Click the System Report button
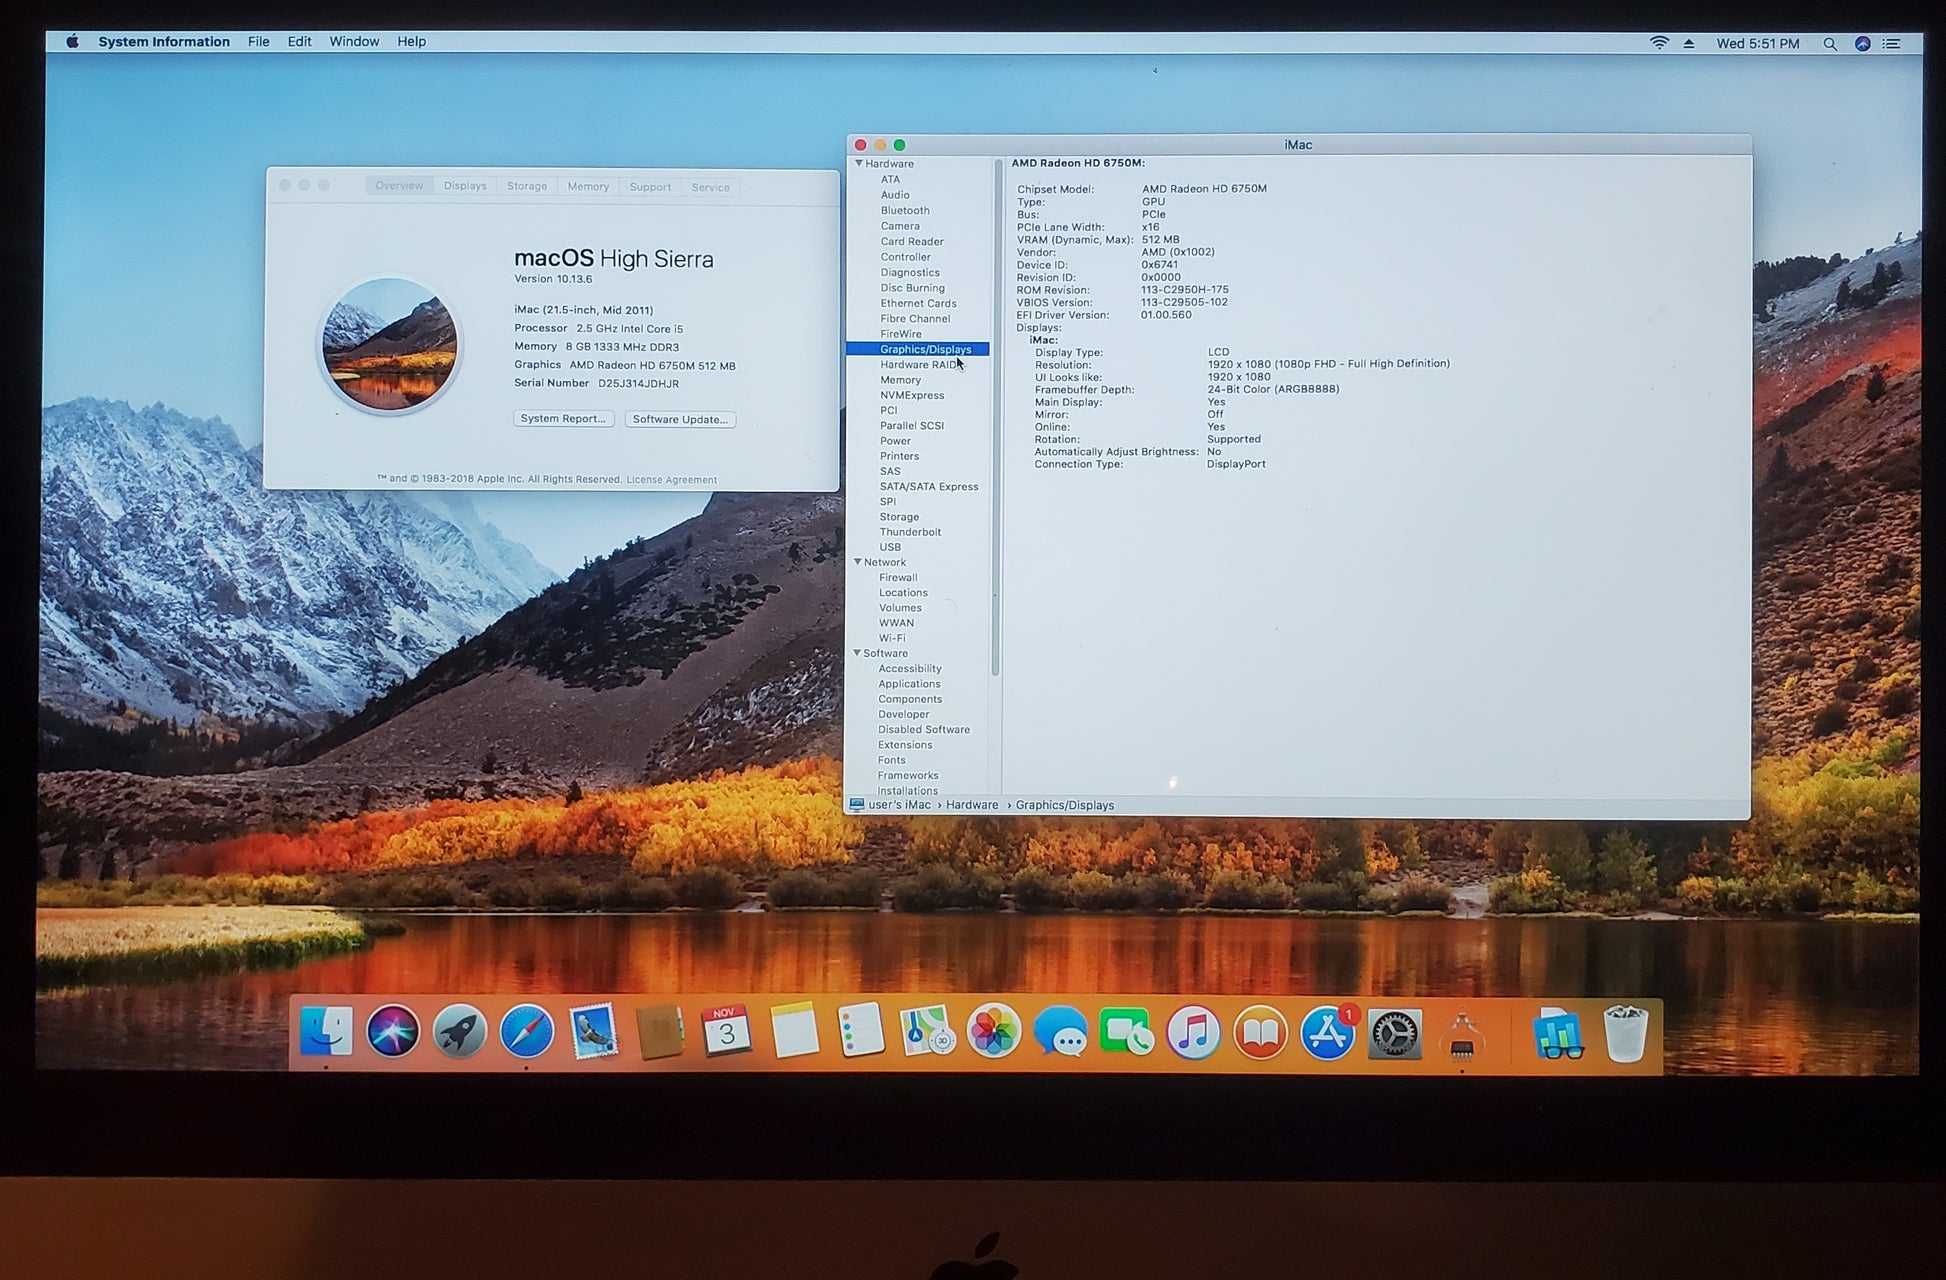1946x1280 pixels. point(563,419)
